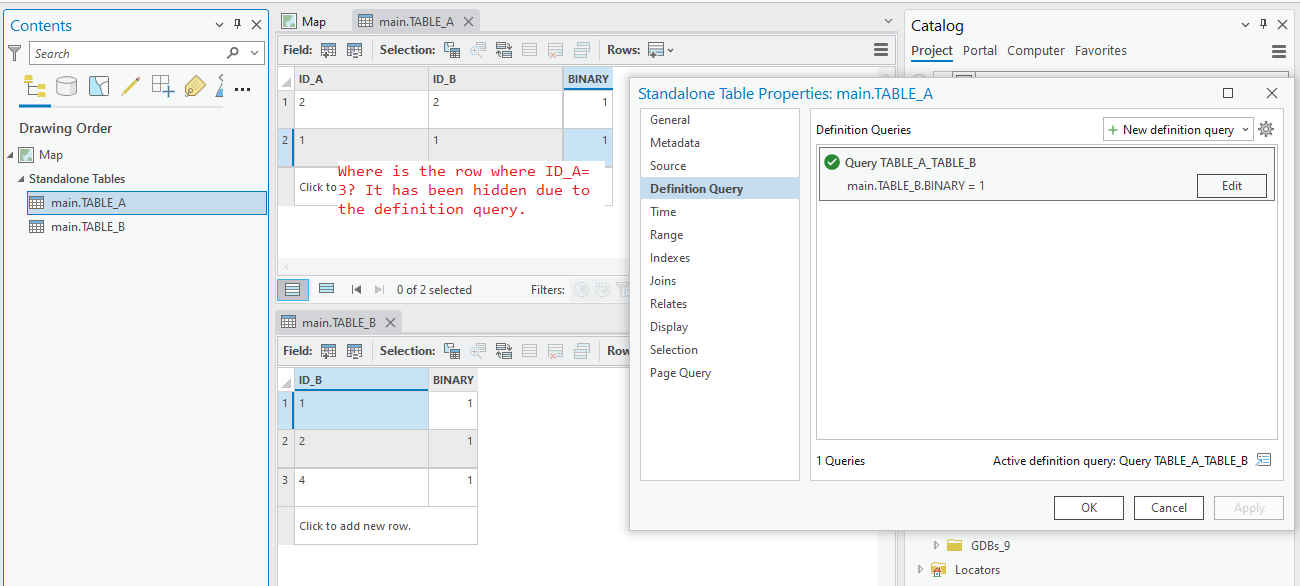Click definition query settings gear icon
This screenshot has width=1300, height=586.
pos(1266,129)
